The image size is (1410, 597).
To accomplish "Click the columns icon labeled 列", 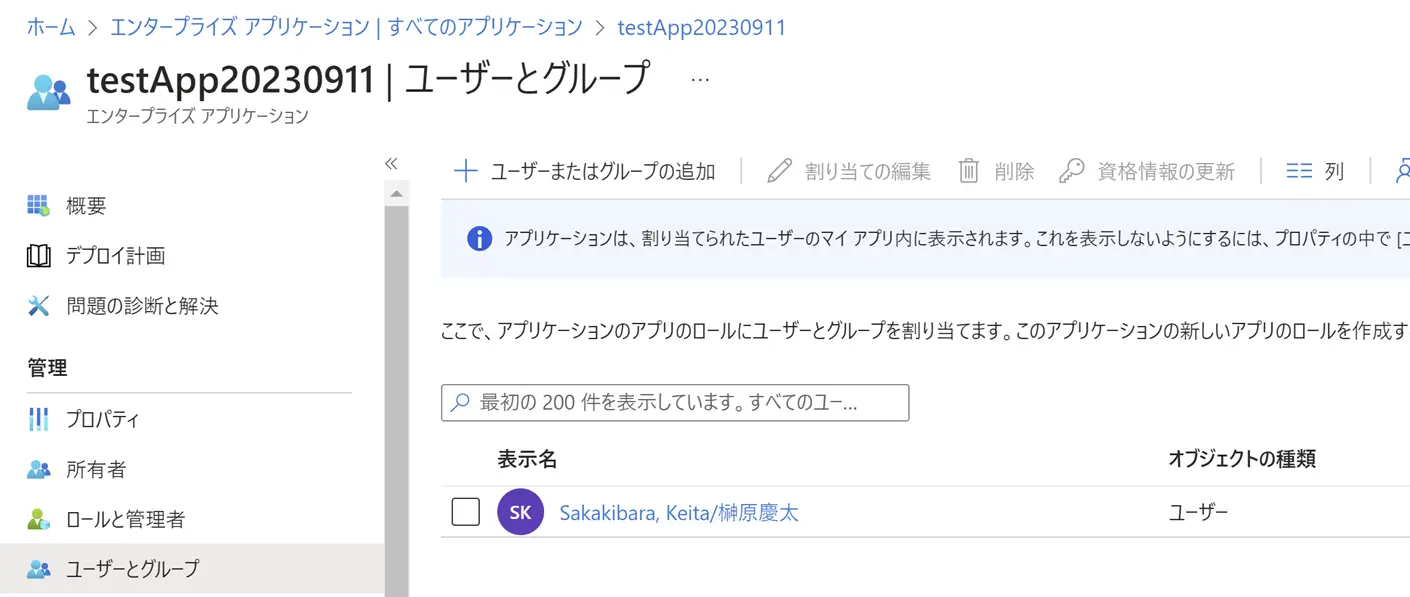I will [x=1299, y=171].
